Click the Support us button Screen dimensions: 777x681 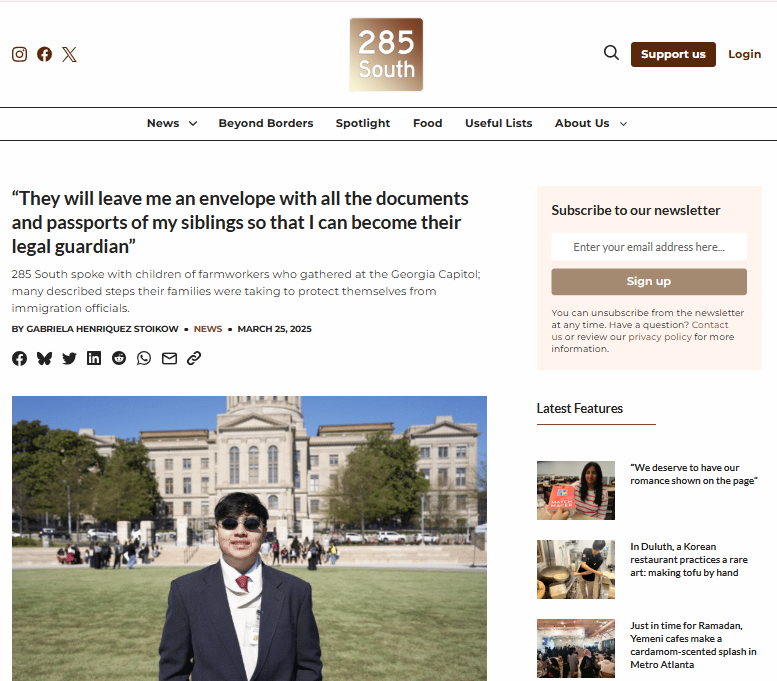click(x=673, y=55)
